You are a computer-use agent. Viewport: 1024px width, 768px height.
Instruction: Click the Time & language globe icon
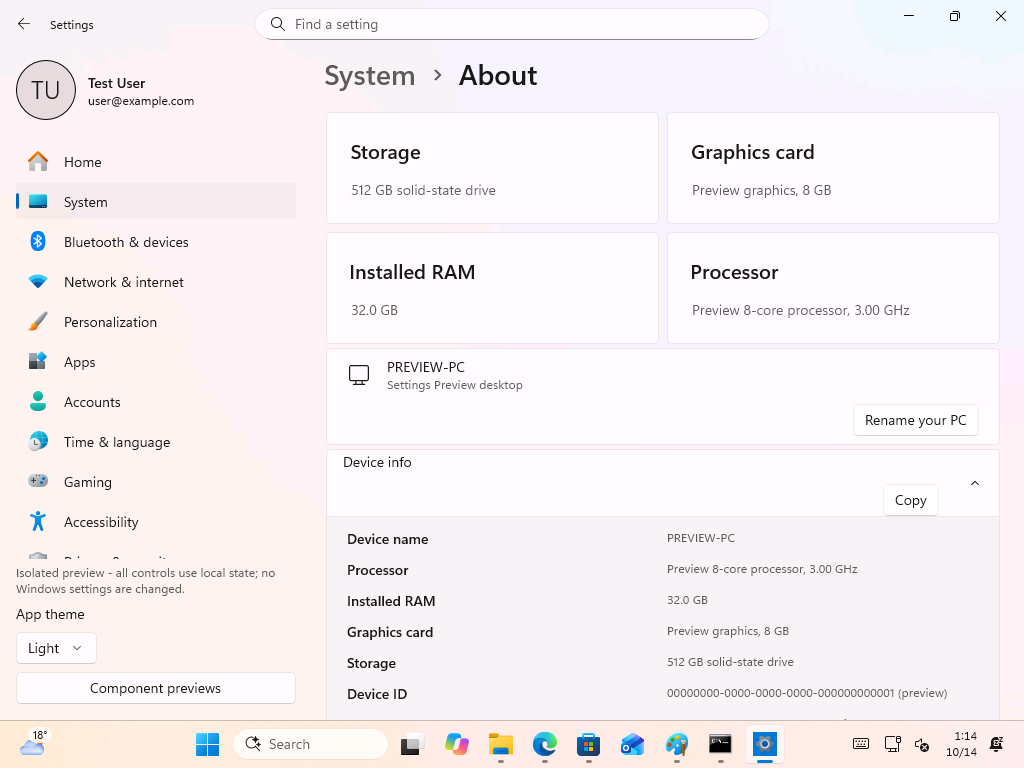pyautogui.click(x=38, y=441)
